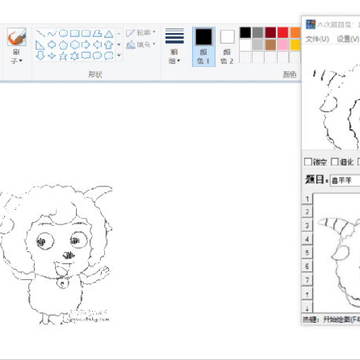360x360 pixels.
Task: Choose the pentagon shape
Action: click(63, 45)
